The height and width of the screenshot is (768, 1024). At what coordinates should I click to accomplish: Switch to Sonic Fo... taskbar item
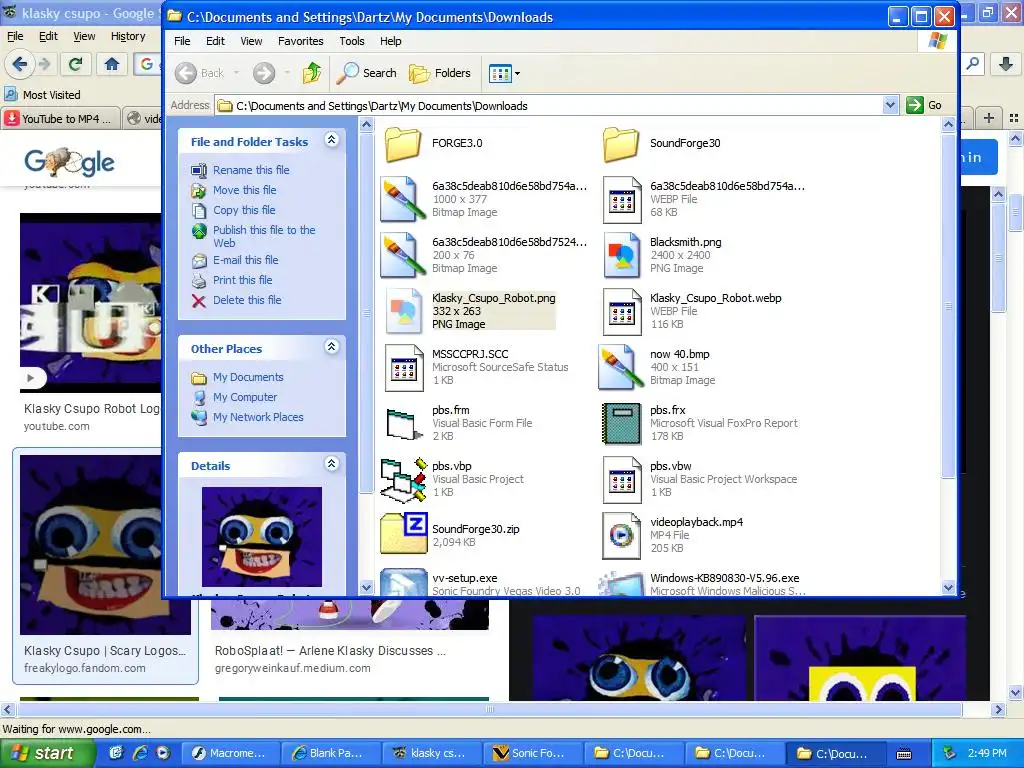pos(531,753)
